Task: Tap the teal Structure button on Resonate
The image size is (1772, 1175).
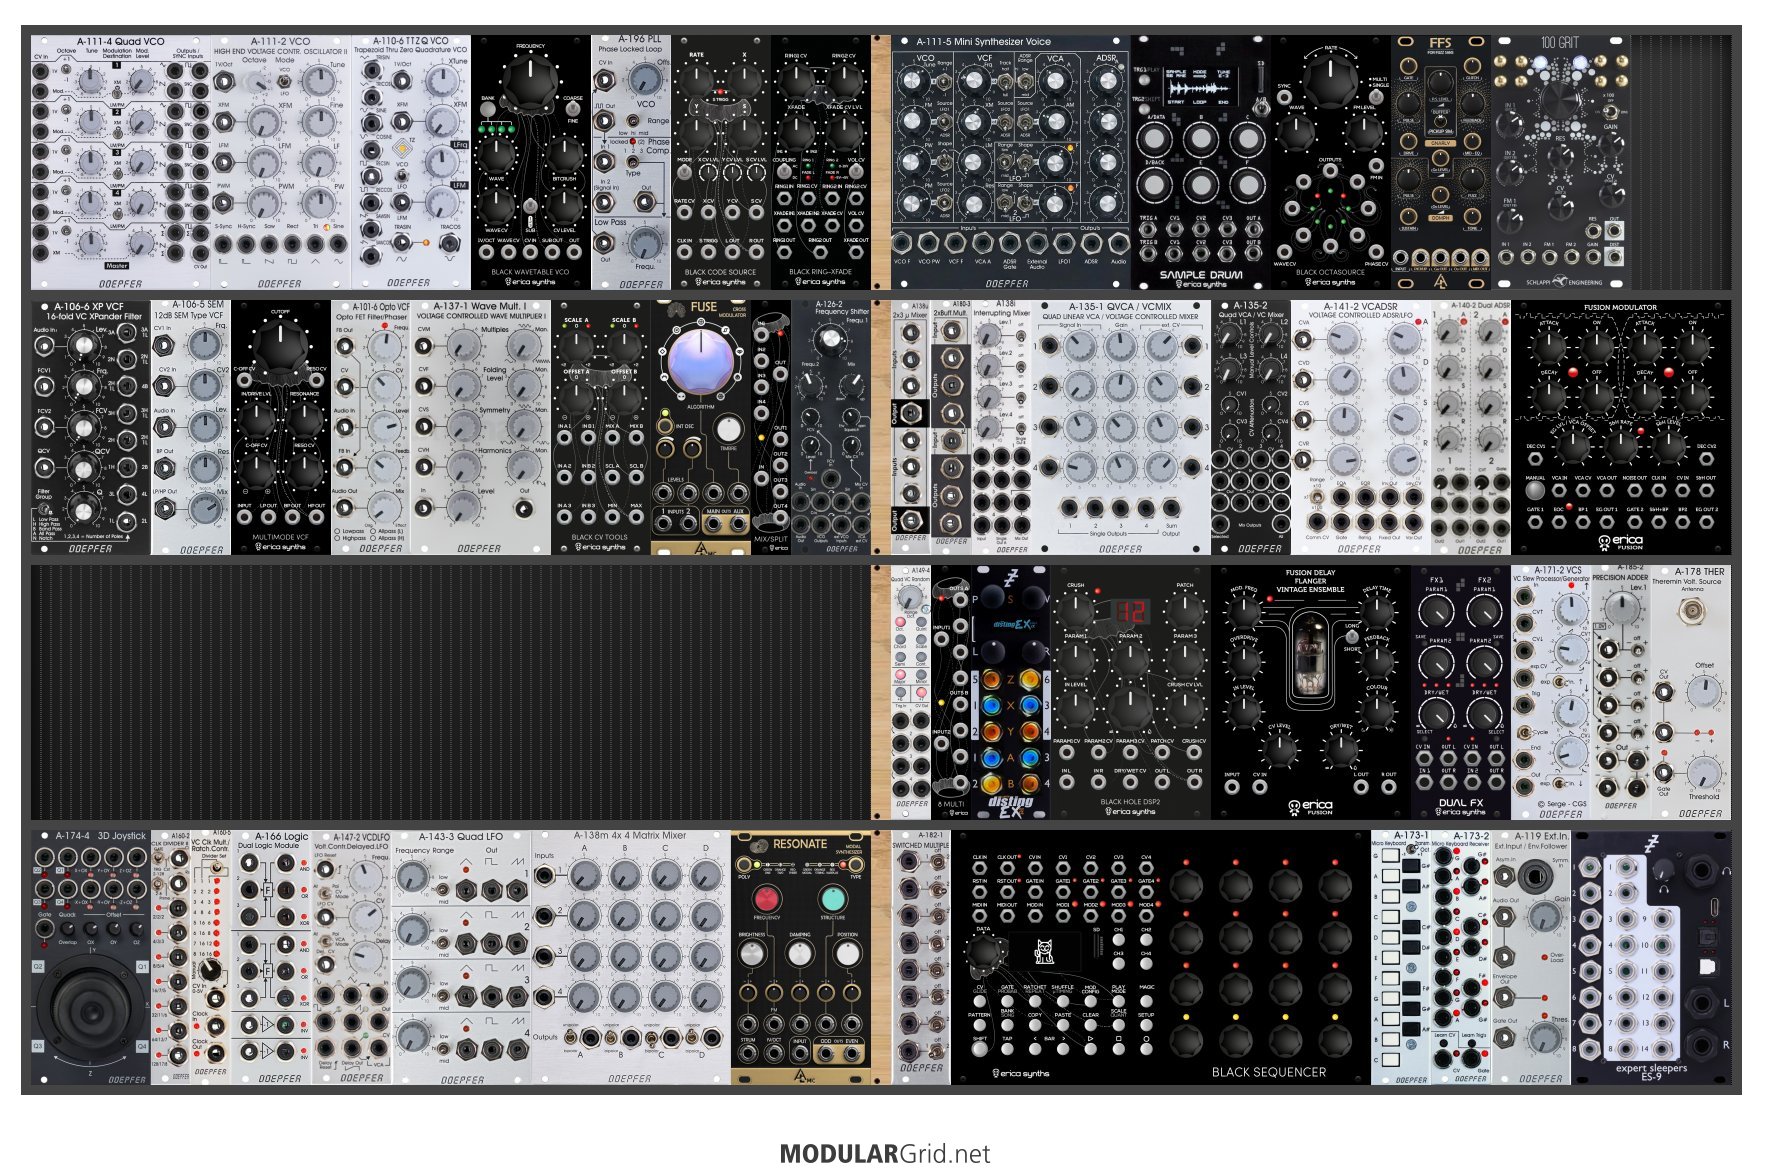Action: pos(832,897)
